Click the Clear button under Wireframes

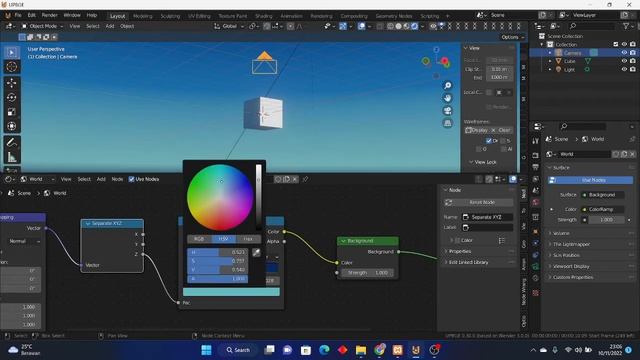pos(501,130)
